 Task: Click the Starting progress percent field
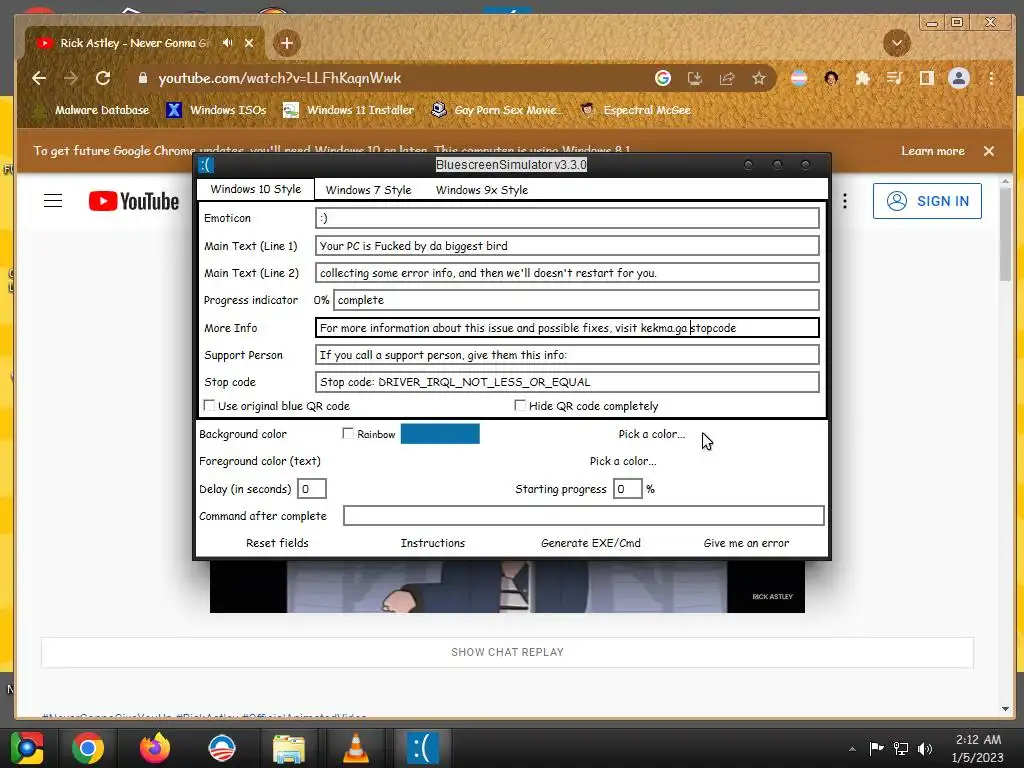point(628,488)
